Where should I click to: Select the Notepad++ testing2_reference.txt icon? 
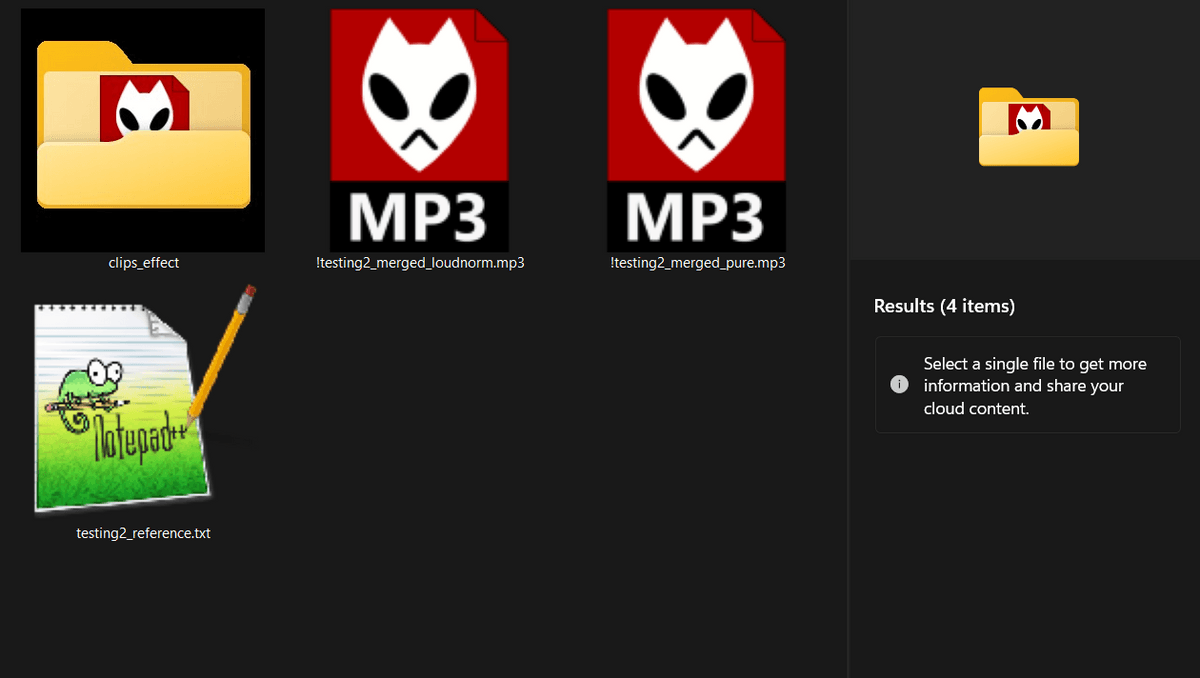click(x=144, y=399)
